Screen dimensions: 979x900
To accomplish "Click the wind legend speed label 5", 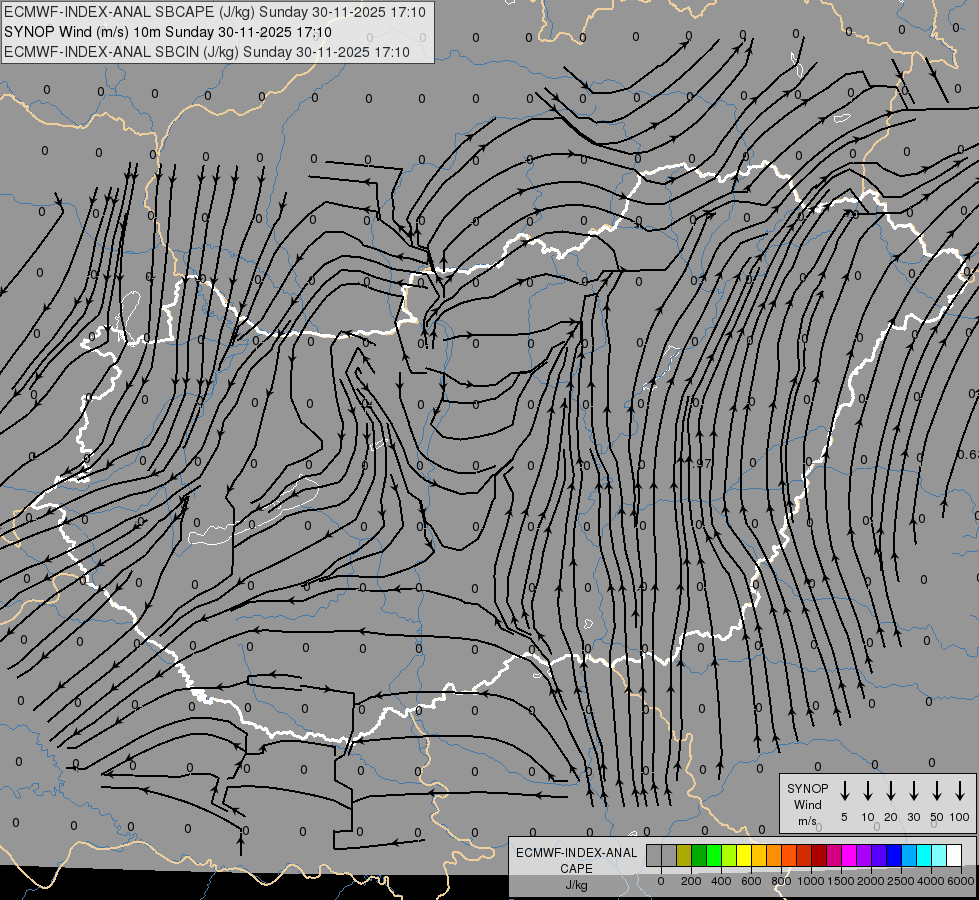I will click(x=844, y=817).
